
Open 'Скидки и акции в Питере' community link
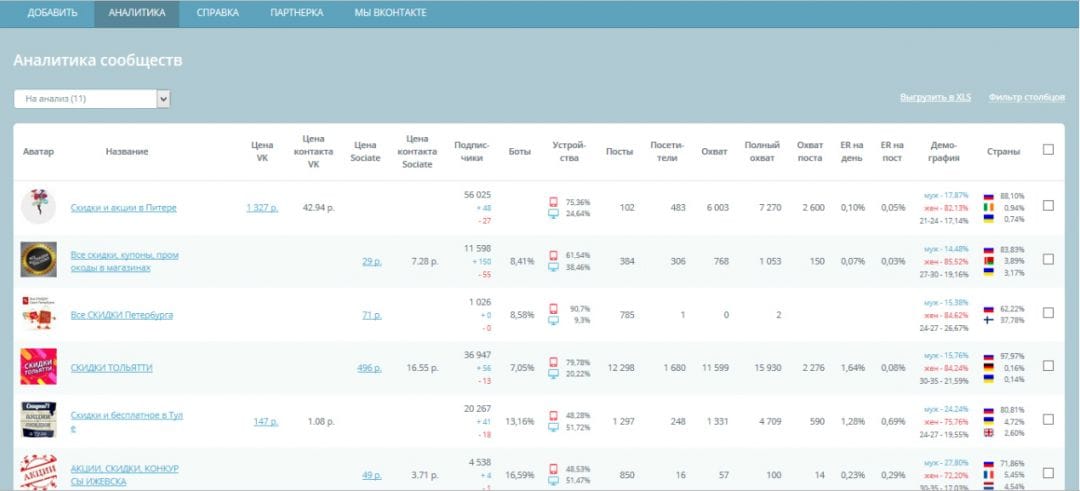(123, 208)
